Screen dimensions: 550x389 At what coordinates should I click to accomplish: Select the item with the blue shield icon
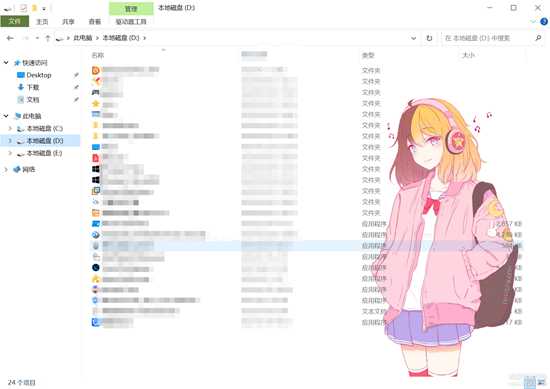click(x=96, y=301)
